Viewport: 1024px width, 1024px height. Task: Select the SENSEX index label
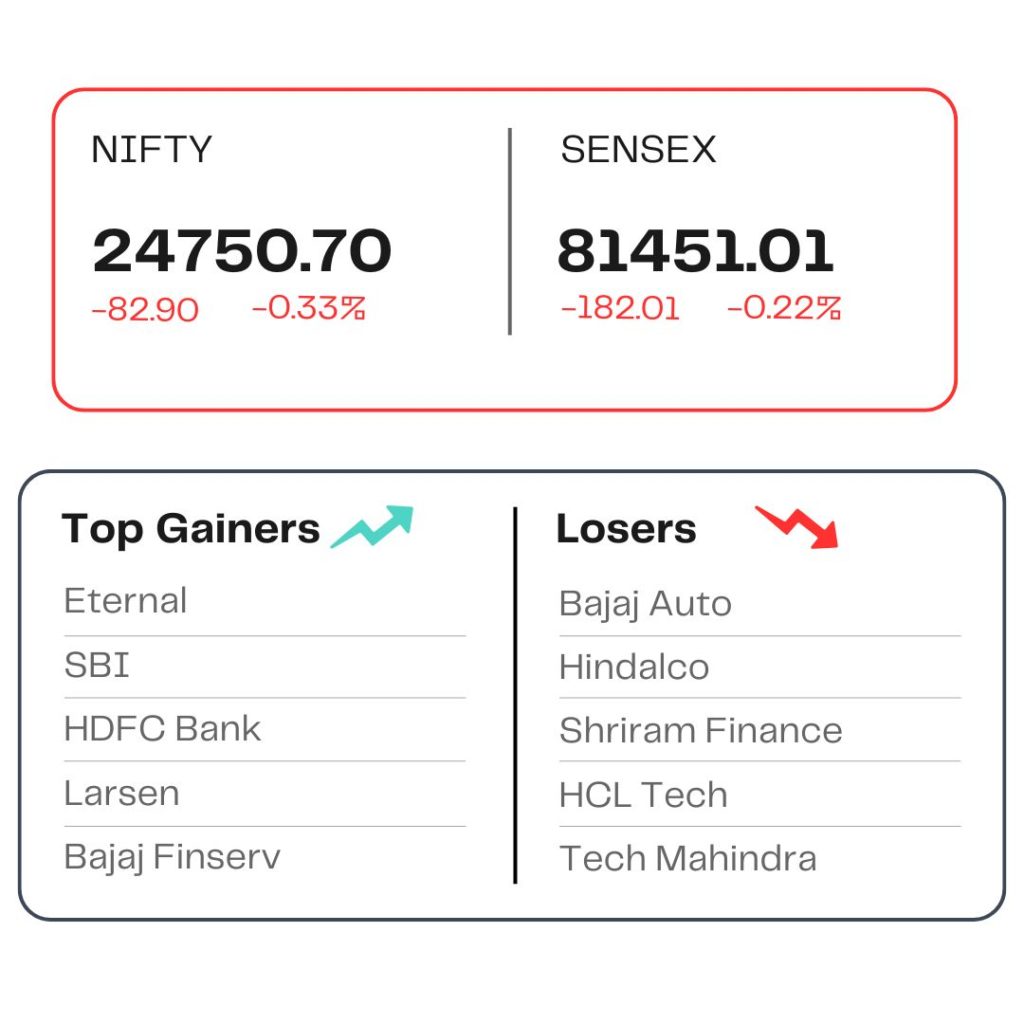(x=638, y=149)
